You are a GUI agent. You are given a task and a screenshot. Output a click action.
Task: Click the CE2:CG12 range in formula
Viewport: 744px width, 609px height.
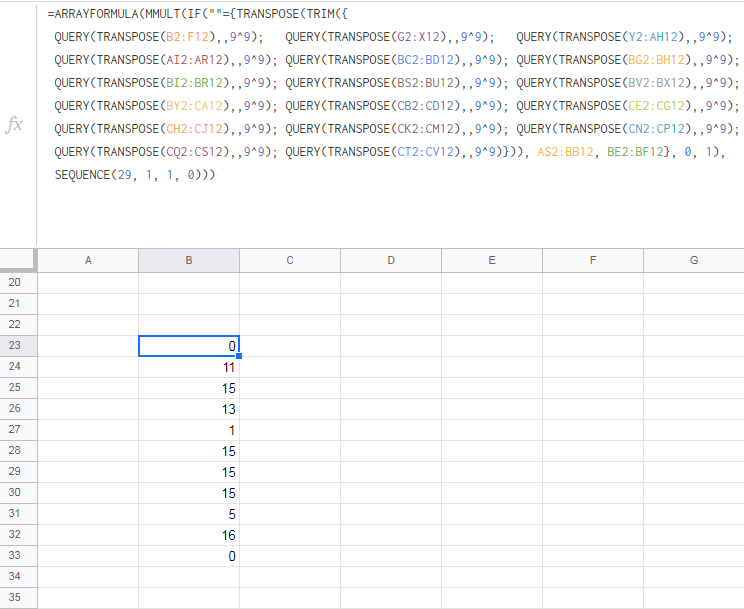tap(656, 105)
